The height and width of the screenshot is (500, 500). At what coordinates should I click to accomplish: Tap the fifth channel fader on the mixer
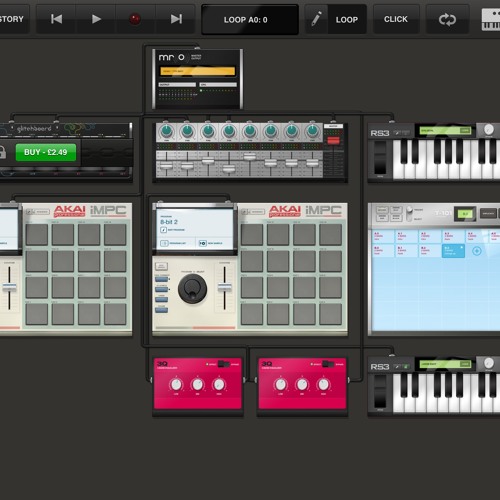[x=250, y=156]
